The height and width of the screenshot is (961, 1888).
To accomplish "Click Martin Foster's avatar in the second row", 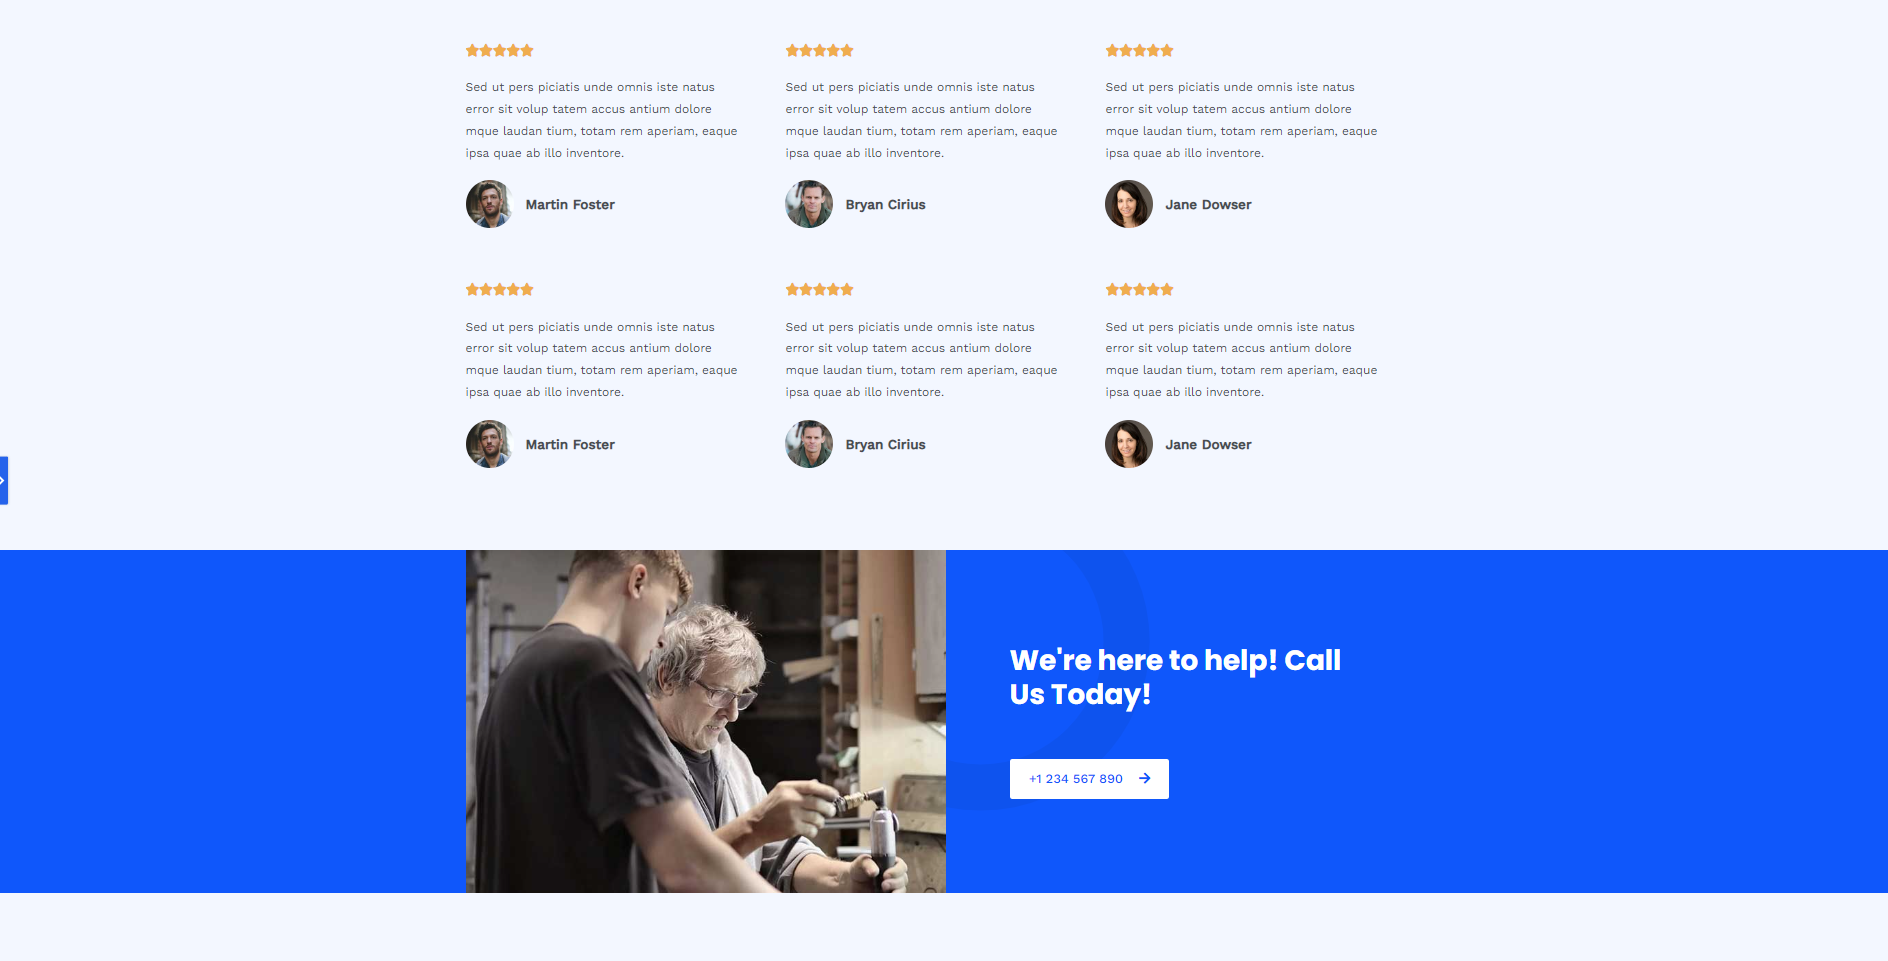I will tap(490, 444).
